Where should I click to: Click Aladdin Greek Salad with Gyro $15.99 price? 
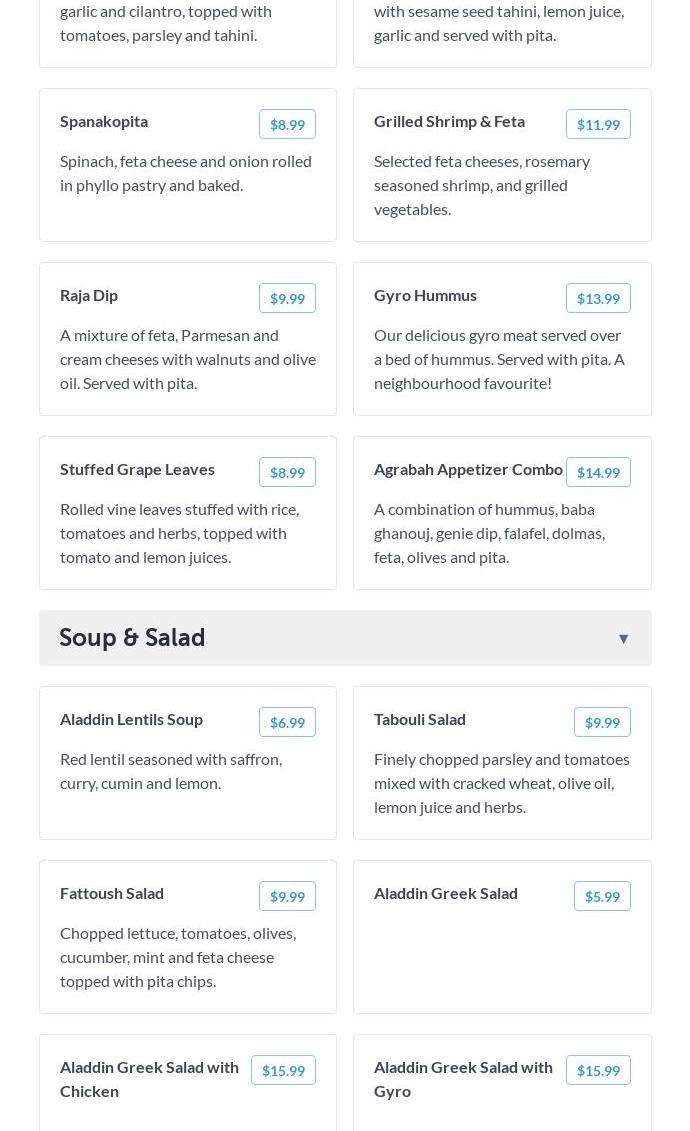(x=598, y=1071)
